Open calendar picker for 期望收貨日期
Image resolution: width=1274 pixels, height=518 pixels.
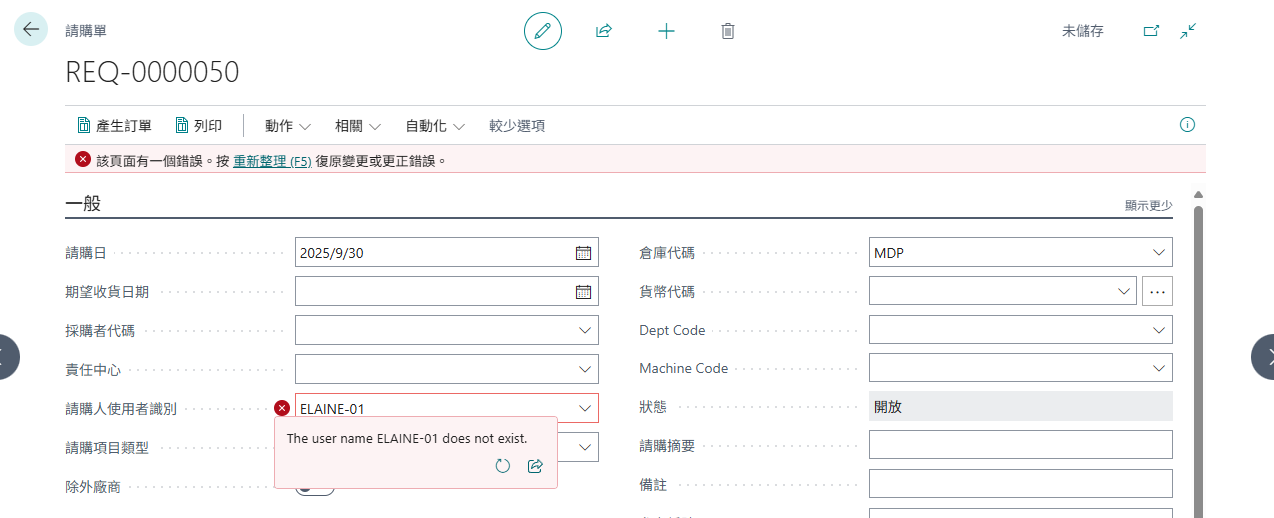pyautogui.click(x=584, y=292)
